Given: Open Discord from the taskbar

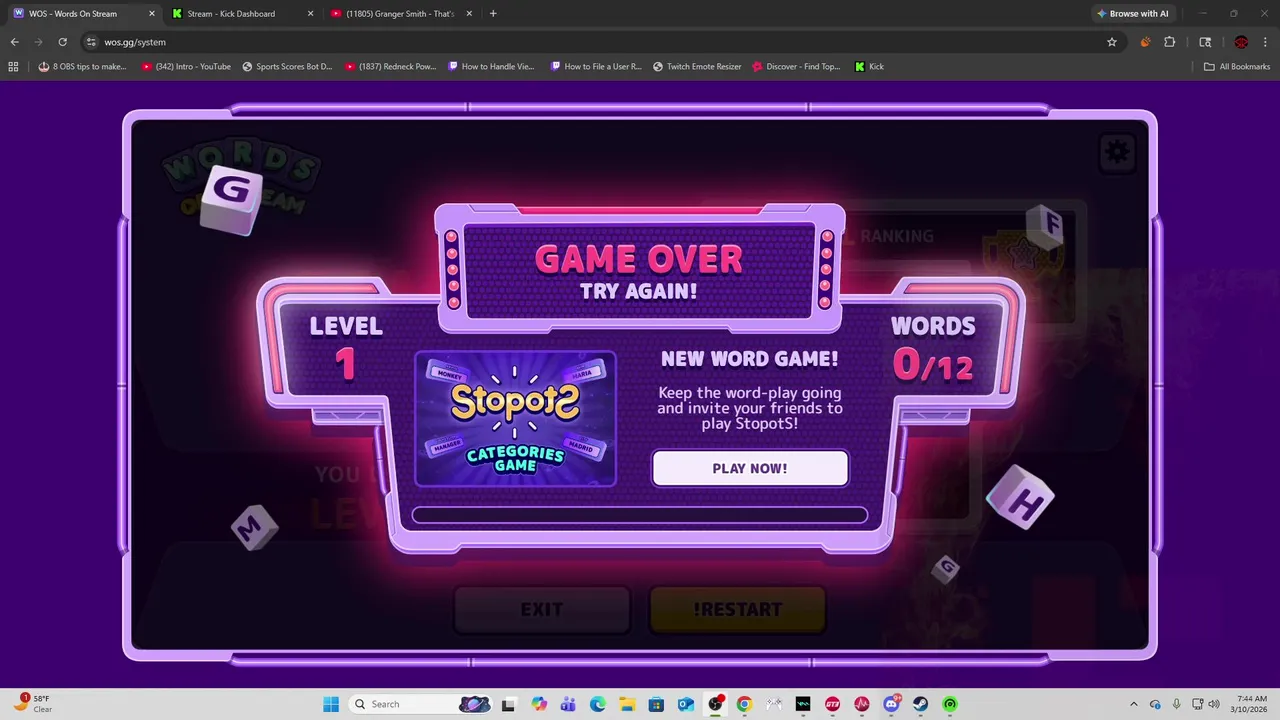Looking at the screenshot, I should coord(891,704).
